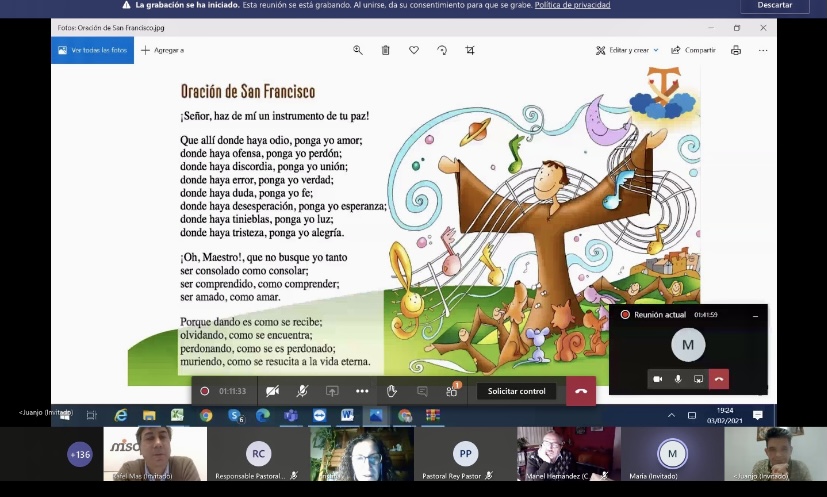Show hidden system tray icons chevron

pyautogui.click(x=671, y=415)
